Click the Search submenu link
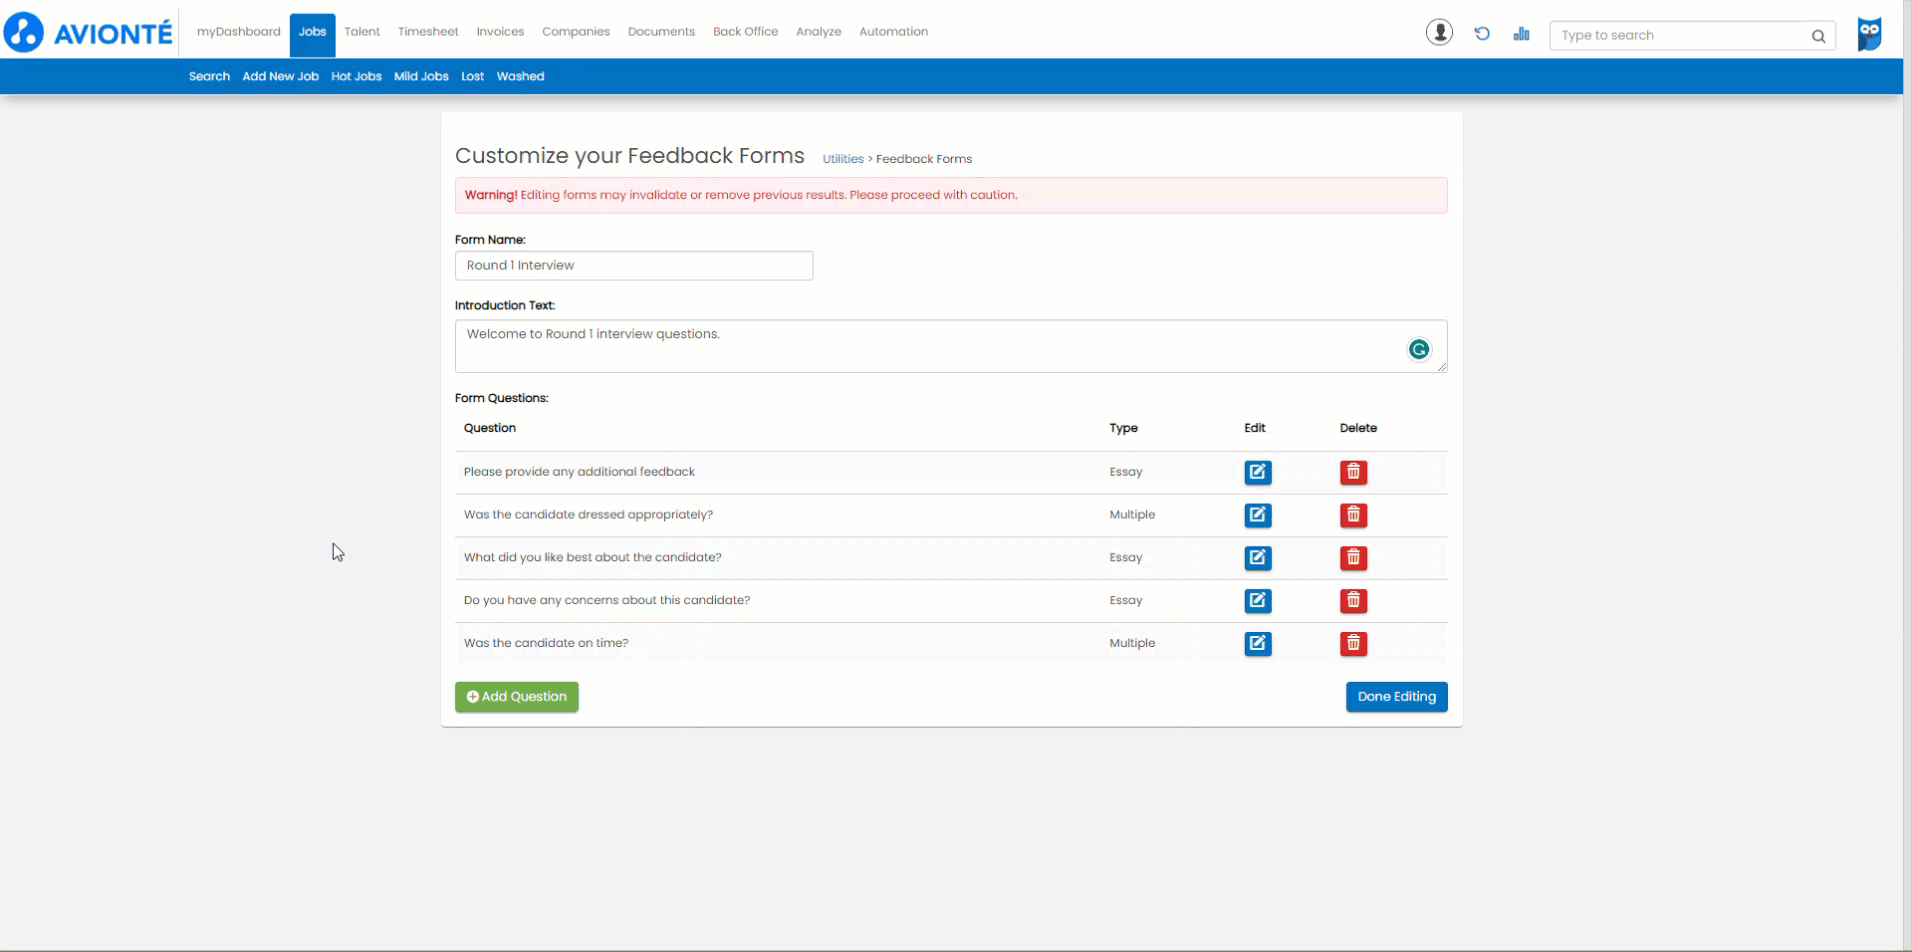 click(209, 77)
